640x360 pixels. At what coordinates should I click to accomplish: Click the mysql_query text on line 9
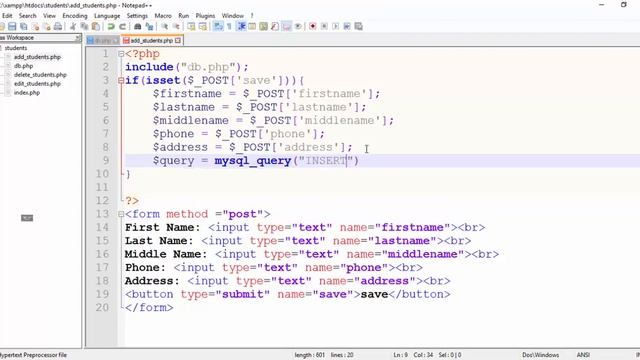(x=253, y=160)
